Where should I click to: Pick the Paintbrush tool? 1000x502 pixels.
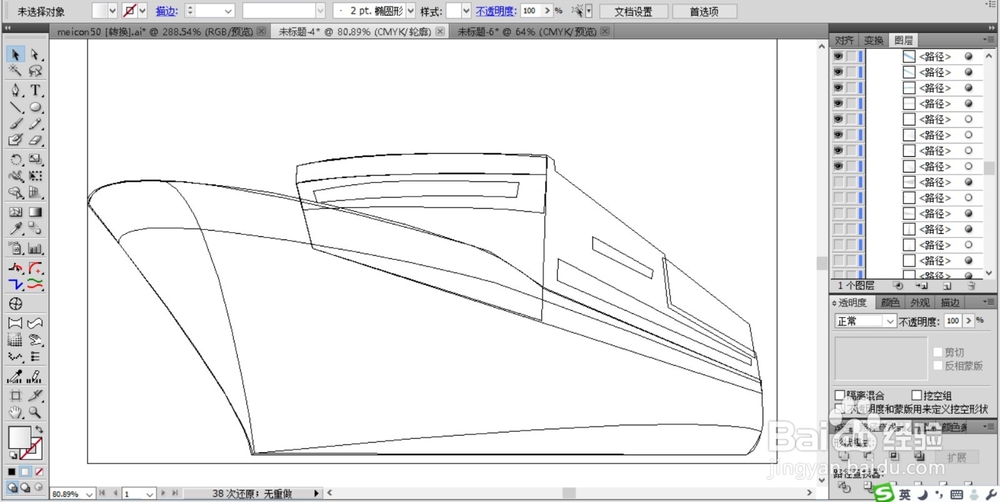(16, 123)
